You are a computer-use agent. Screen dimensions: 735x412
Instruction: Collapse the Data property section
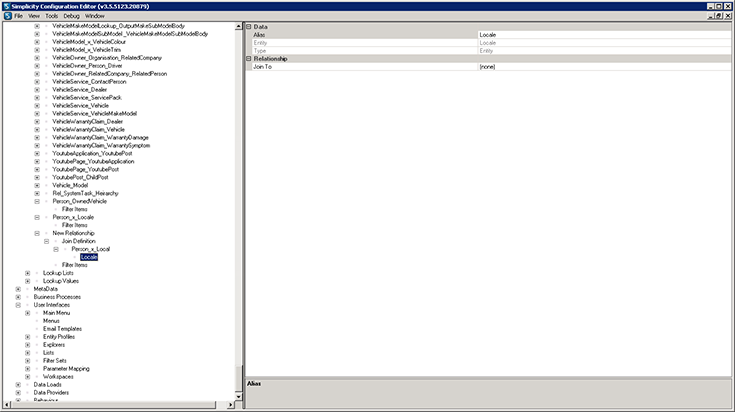click(249, 27)
